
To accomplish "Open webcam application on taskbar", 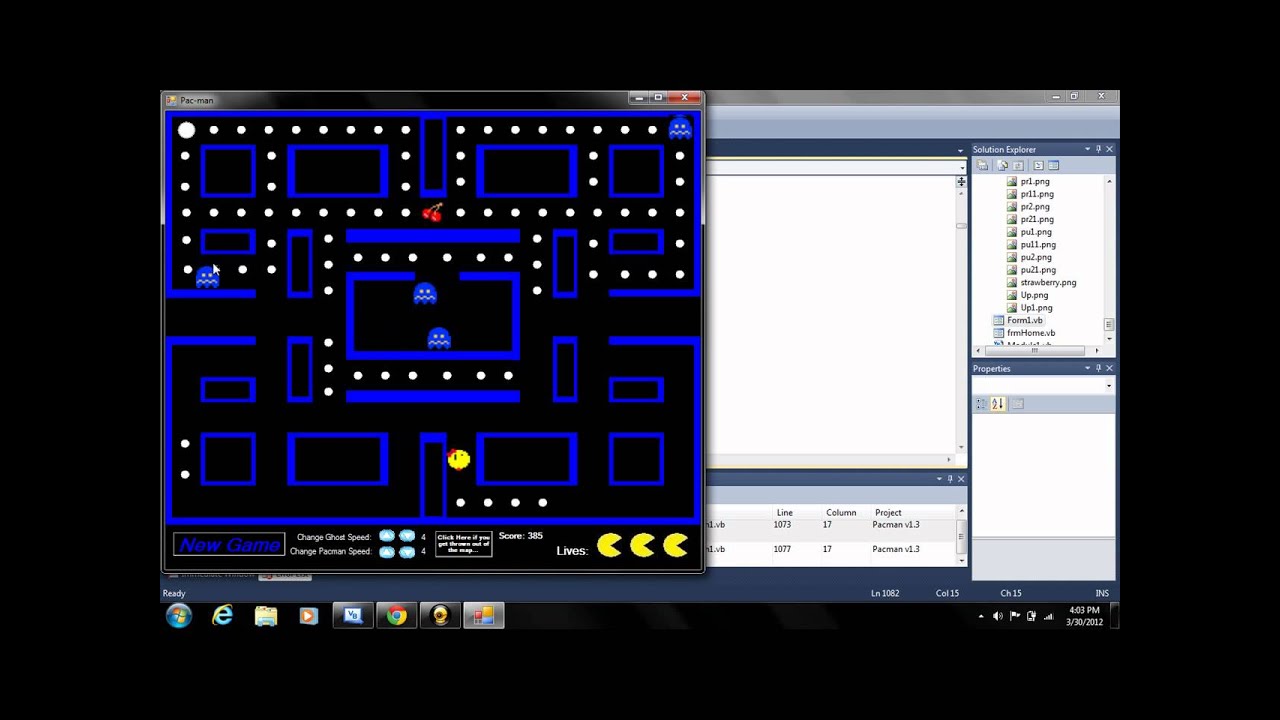I will 440,616.
